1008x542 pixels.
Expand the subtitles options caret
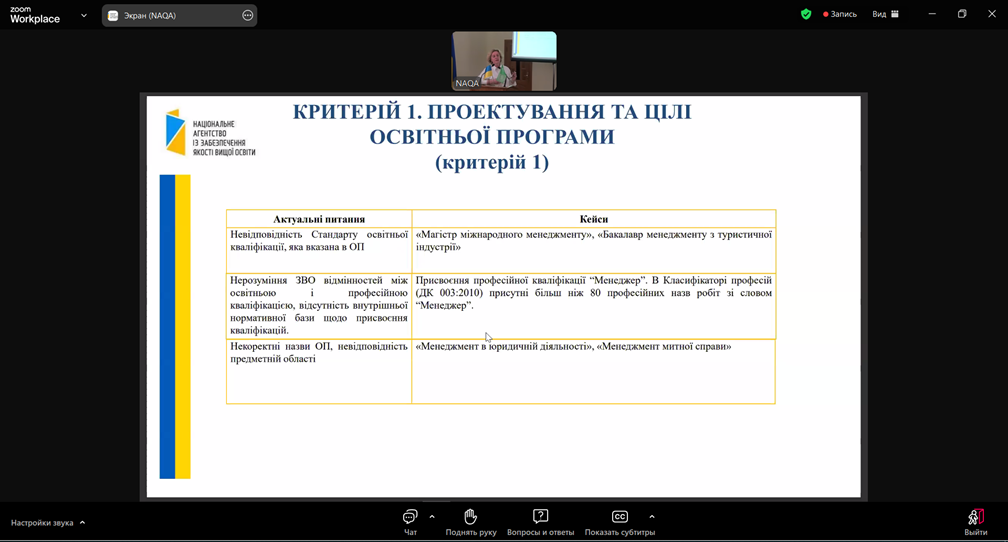coord(652,516)
